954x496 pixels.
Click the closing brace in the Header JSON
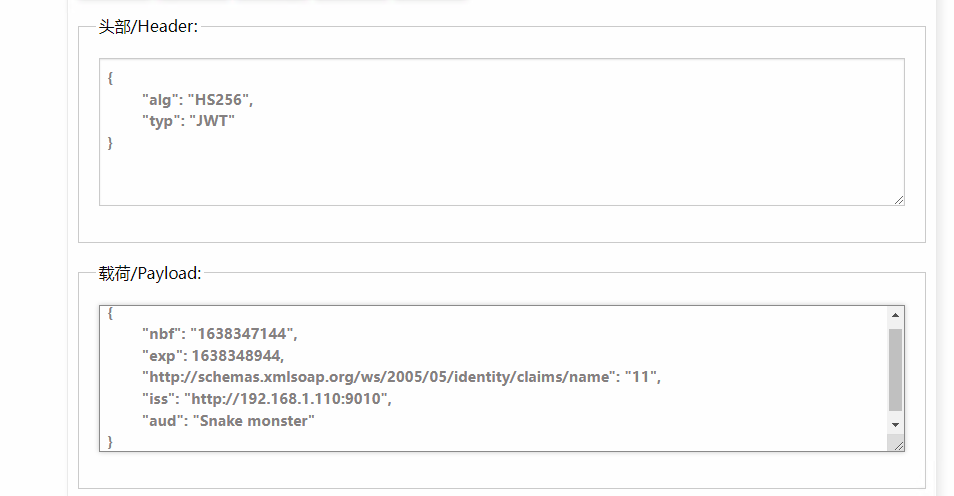click(110, 143)
